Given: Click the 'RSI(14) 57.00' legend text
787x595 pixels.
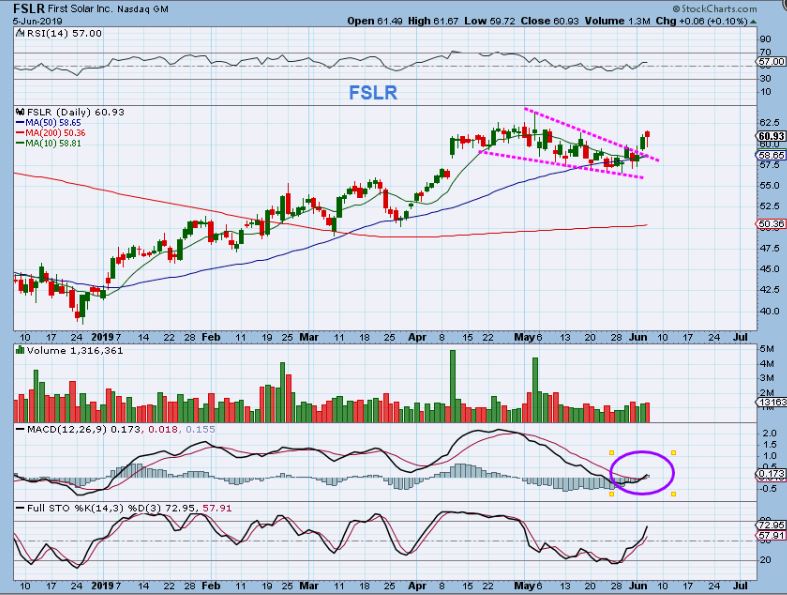Looking at the screenshot, I should click(64, 33).
